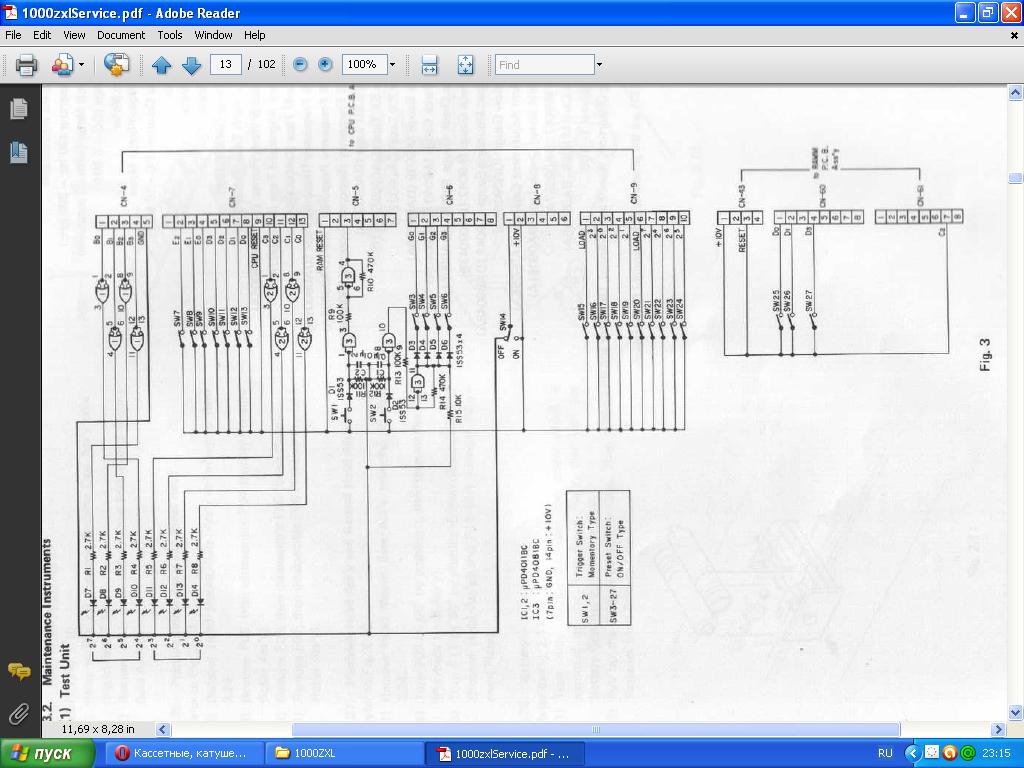Expand the zoom percentage dropdown

392,65
